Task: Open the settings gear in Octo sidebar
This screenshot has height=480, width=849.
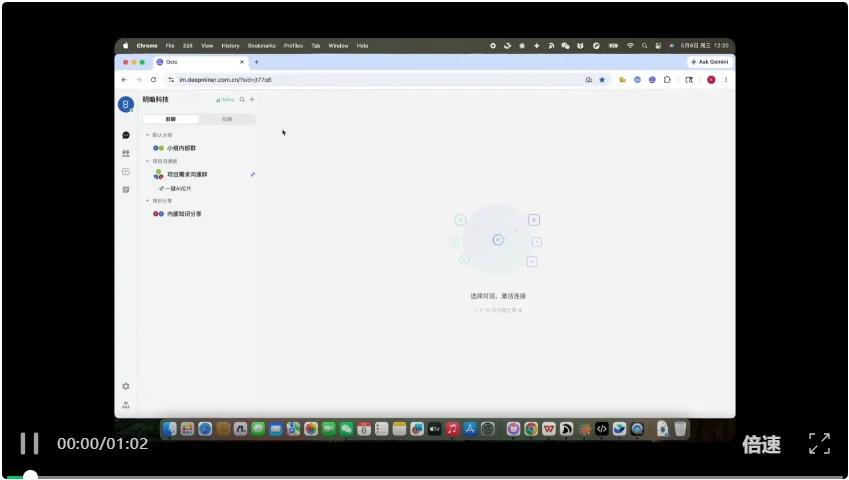Action: (x=126, y=386)
